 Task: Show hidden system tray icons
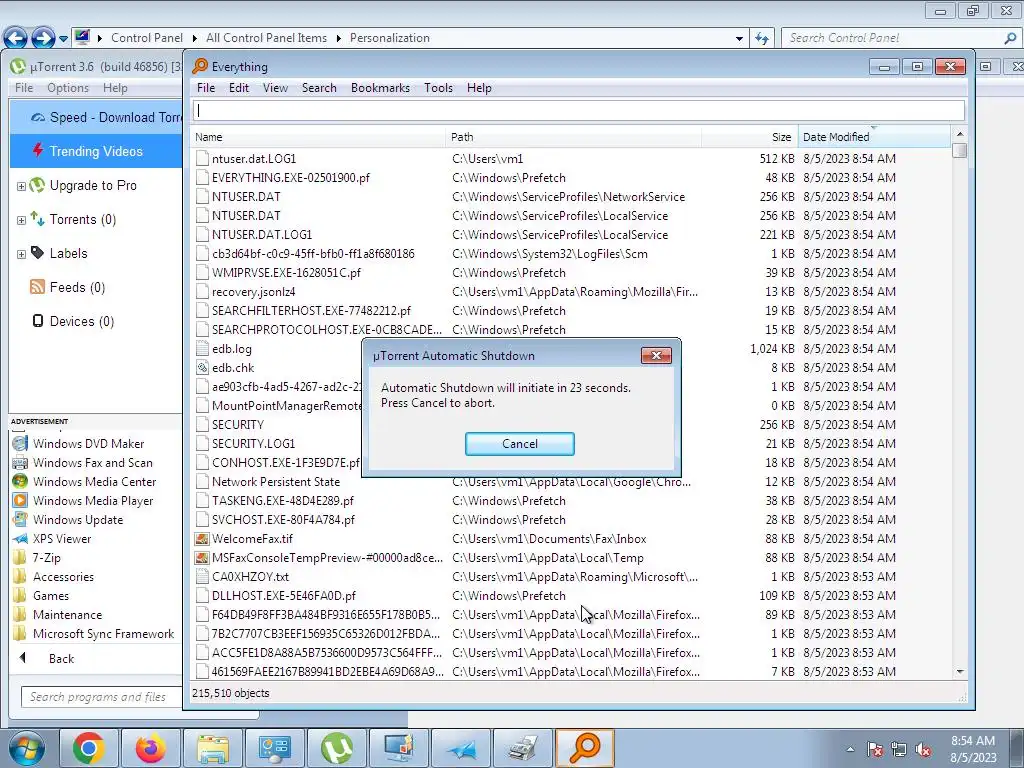click(850, 749)
